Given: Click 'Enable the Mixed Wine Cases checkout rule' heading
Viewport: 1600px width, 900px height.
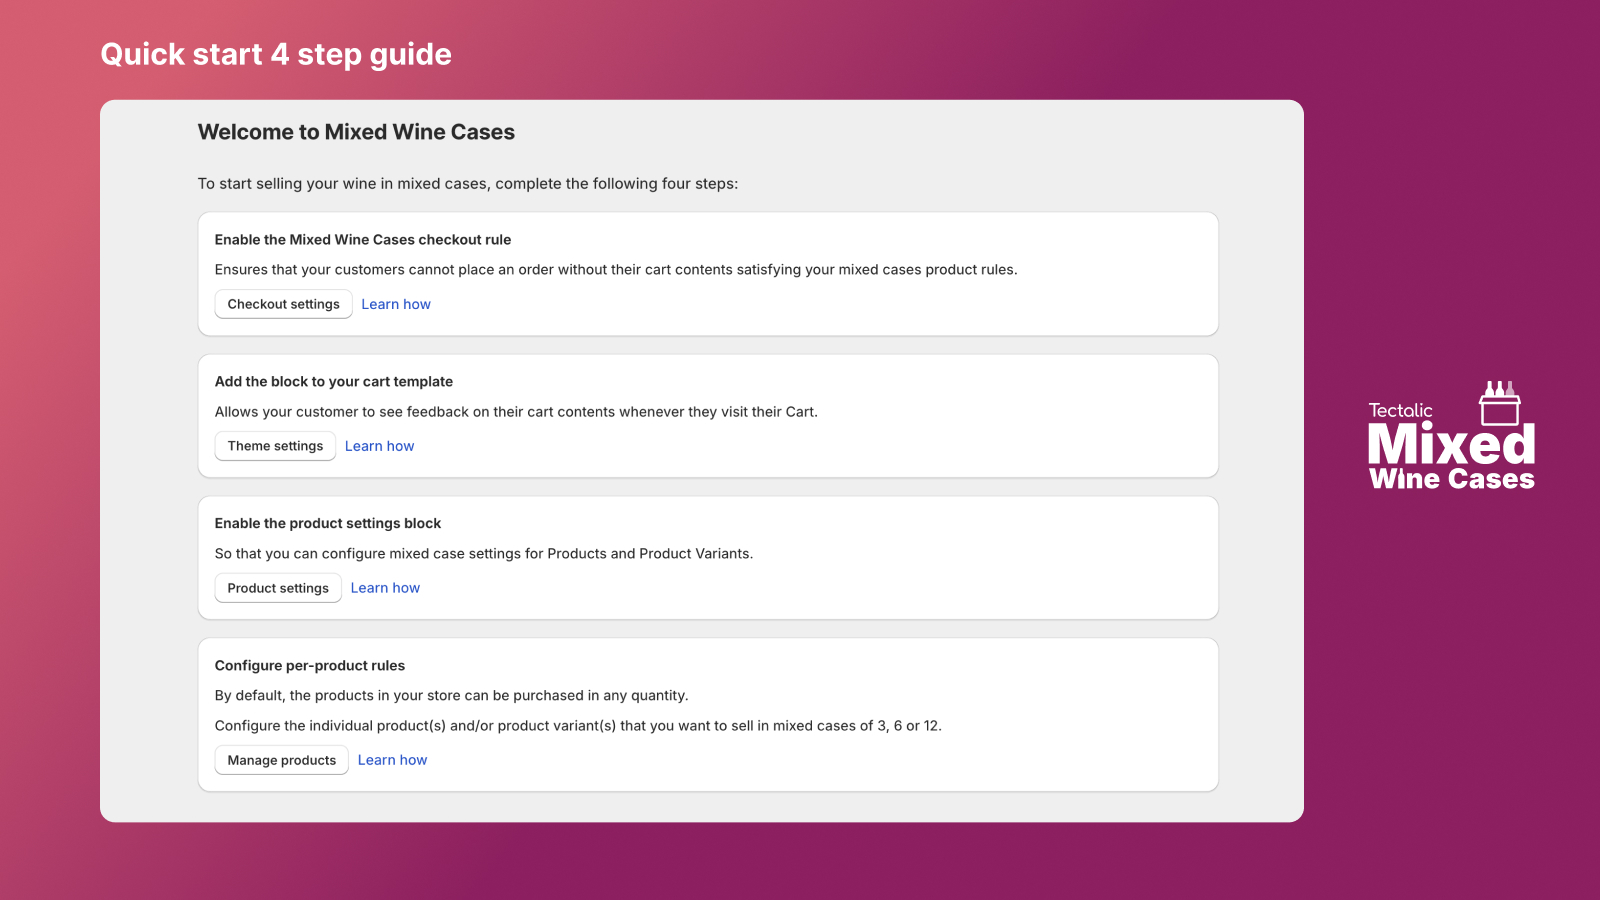Looking at the screenshot, I should (x=363, y=240).
